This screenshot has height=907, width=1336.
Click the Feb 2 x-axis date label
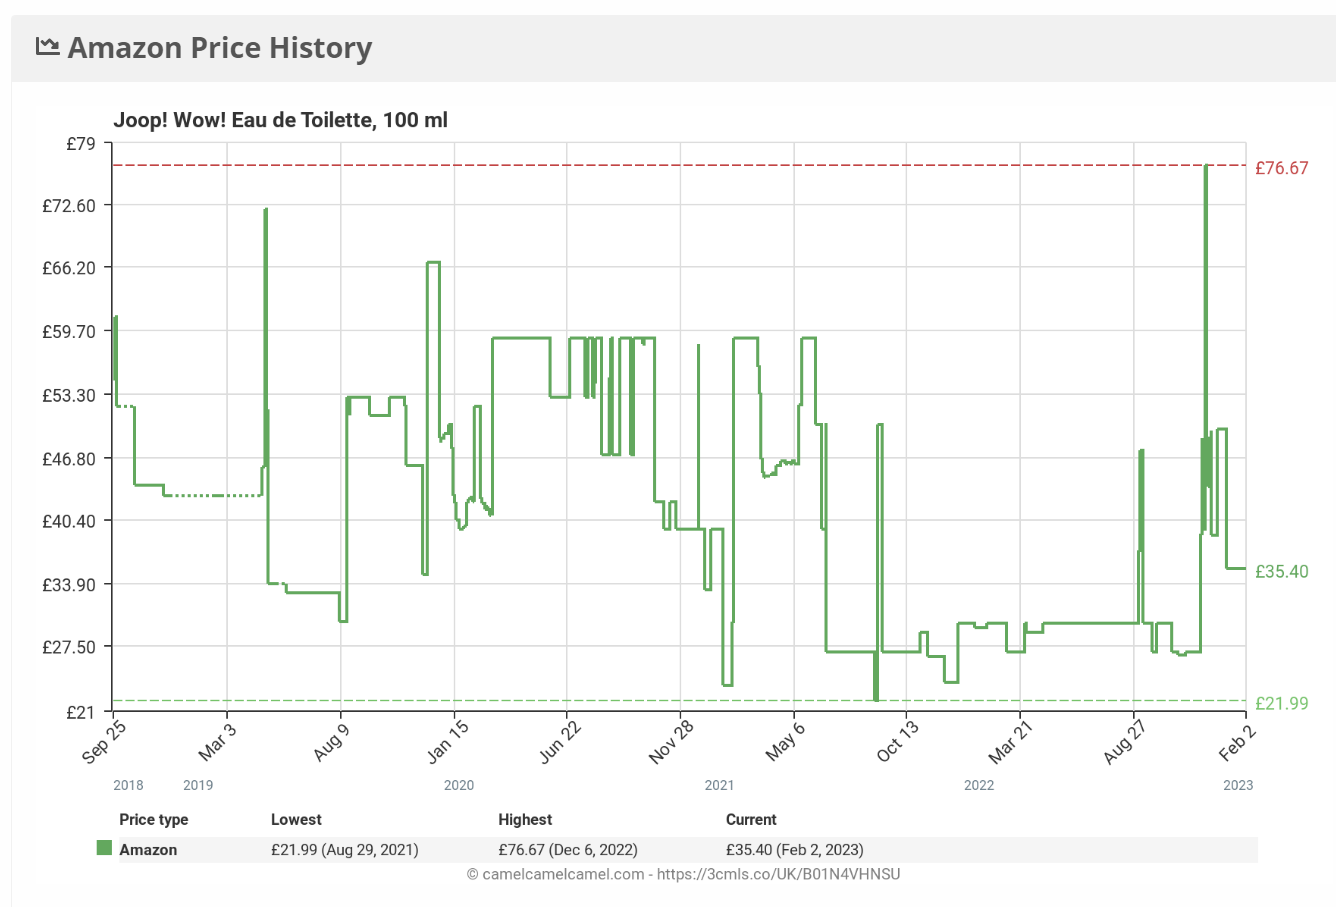coord(1236,741)
